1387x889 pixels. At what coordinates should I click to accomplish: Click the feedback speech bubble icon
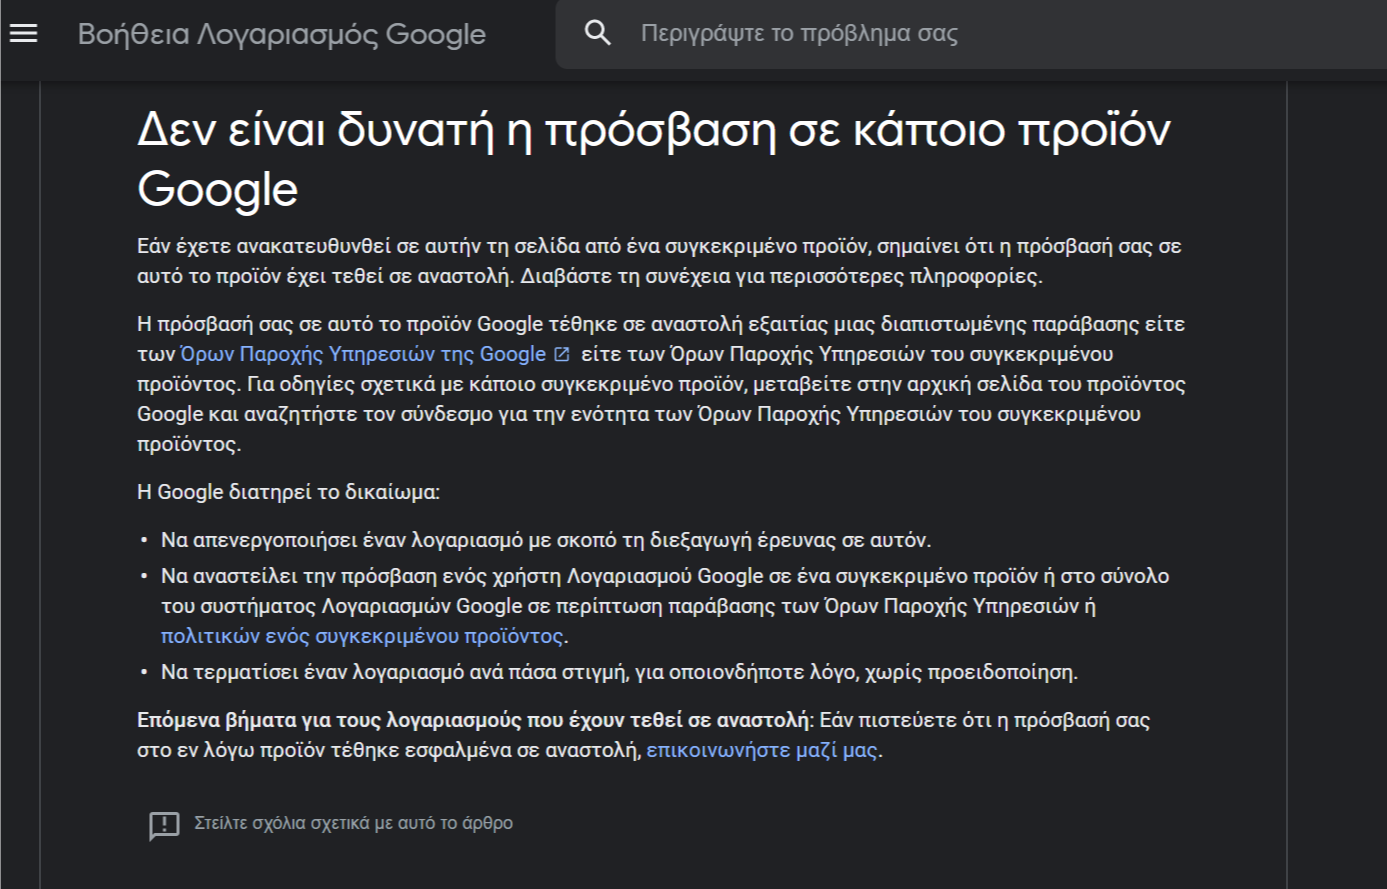pyautogui.click(x=164, y=825)
